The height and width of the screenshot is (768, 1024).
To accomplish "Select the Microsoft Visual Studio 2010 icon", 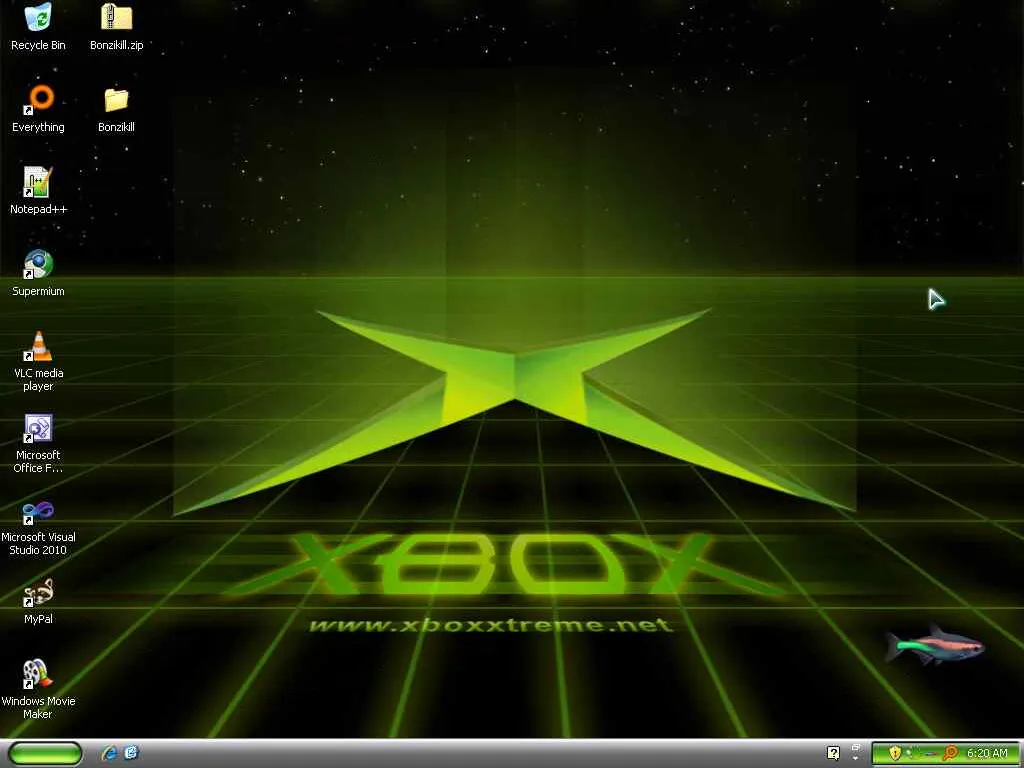I will click(x=38, y=528).
